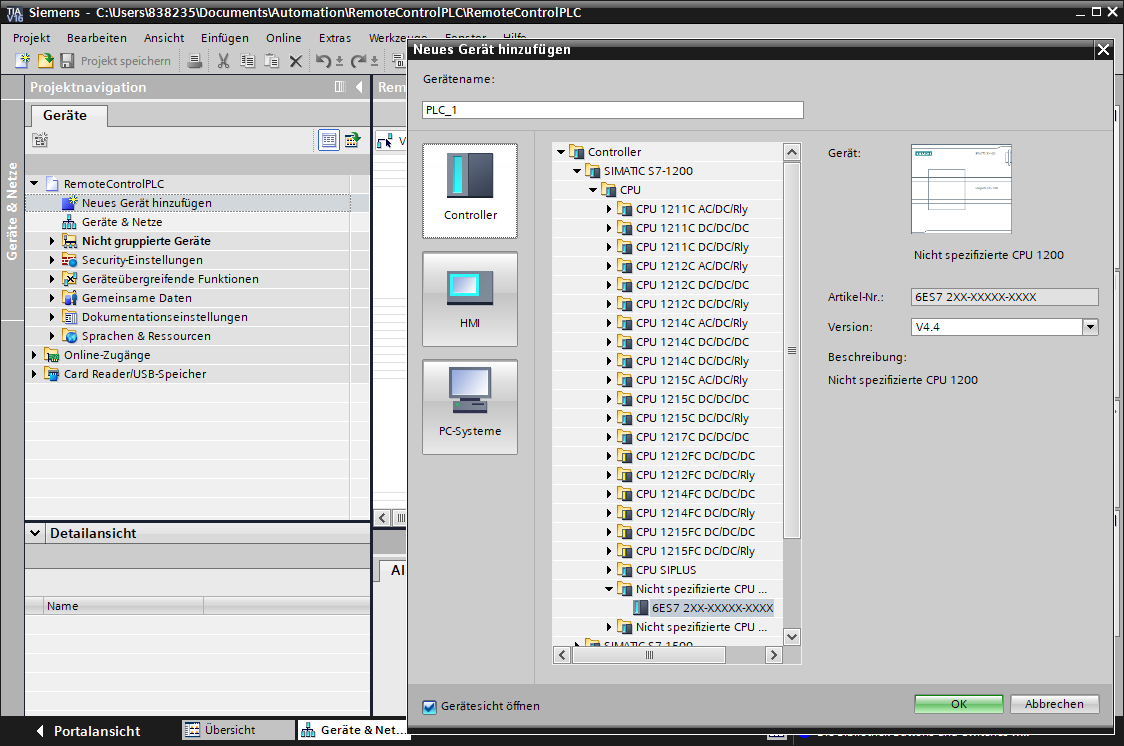Select the HMI device type button
Viewport: 1124px width, 746px height.
pyautogui.click(x=470, y=299)
